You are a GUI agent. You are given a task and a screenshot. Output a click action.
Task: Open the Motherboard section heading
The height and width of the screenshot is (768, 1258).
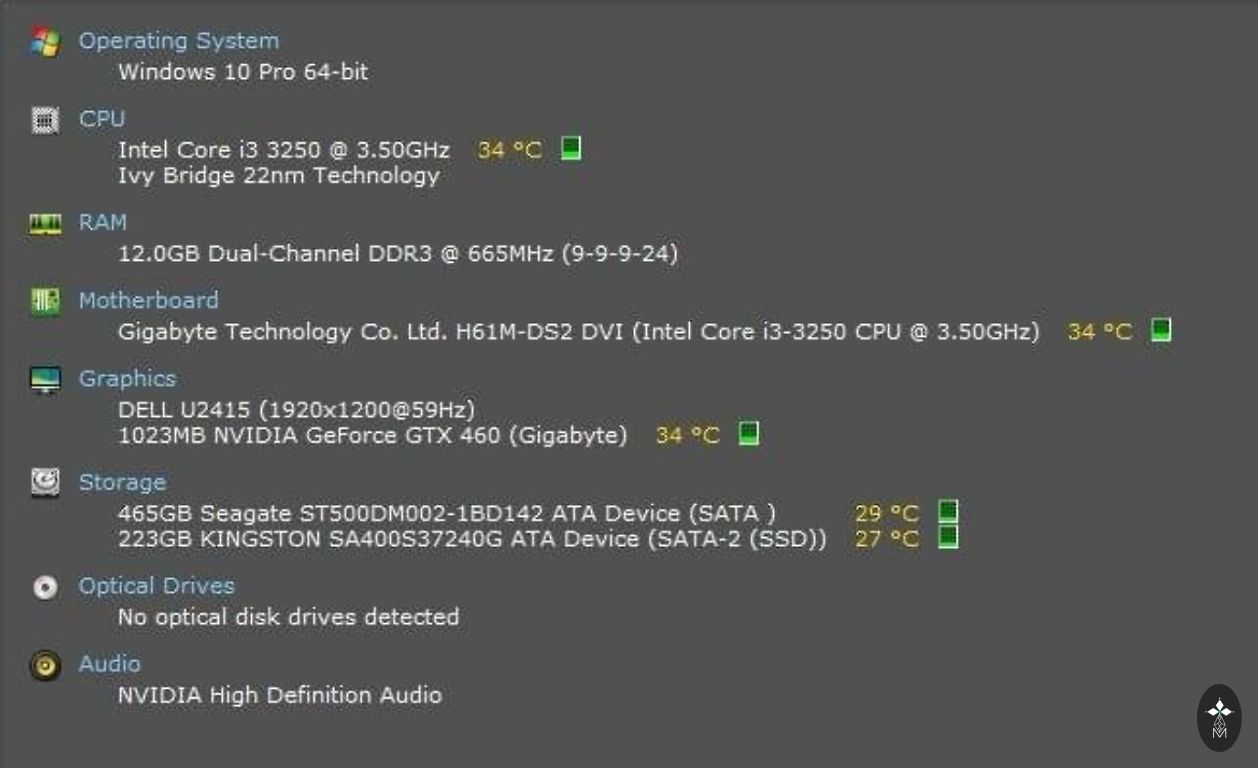point(149,300)
